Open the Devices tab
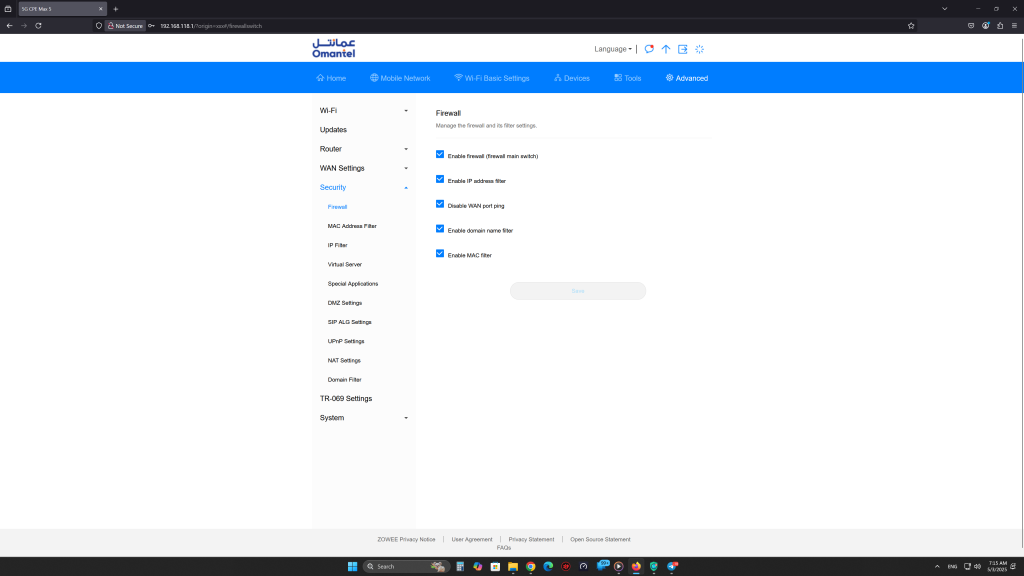Viewport: 1024px width, 576px height. (572, 78)
